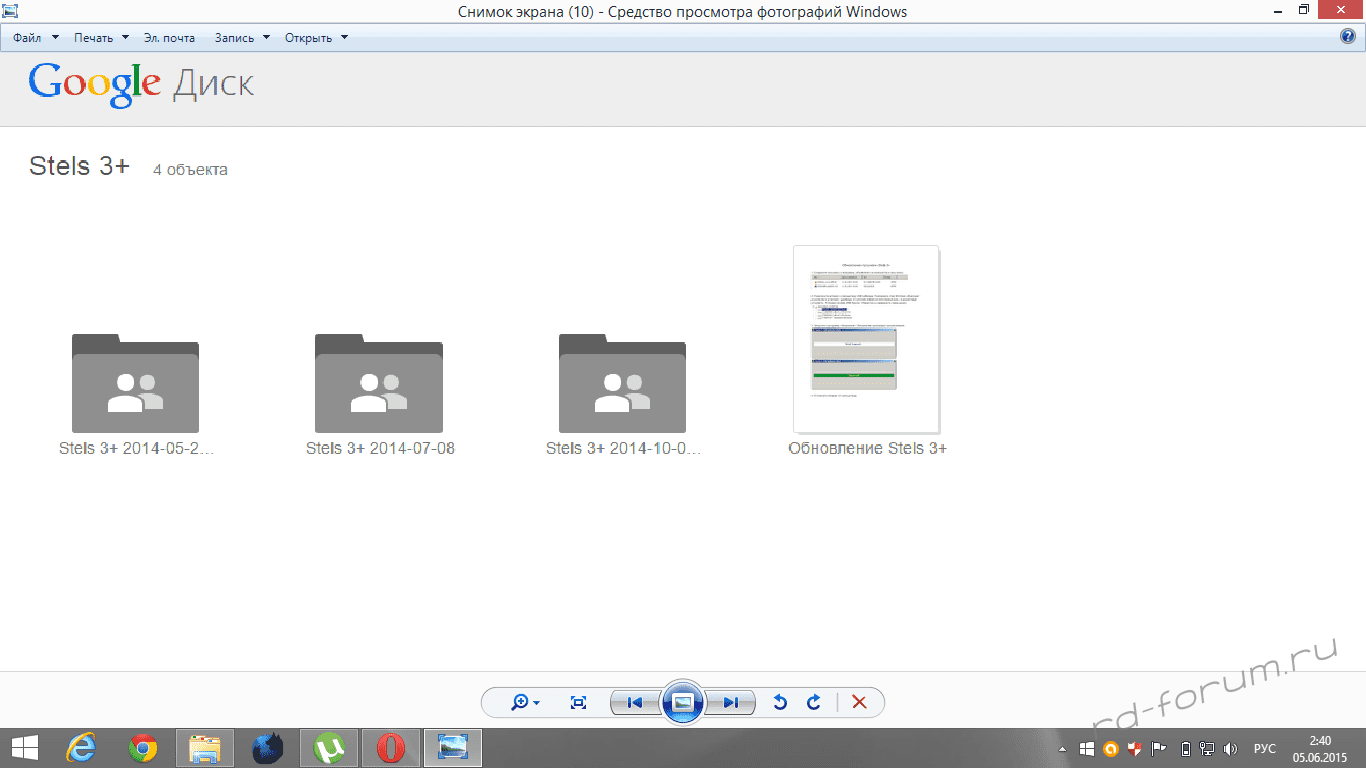This screenshot has height=768, width=1366.
Task: Open Google Chrome from the taskbar
Action: pyautogui.click(x=144, y=748)
